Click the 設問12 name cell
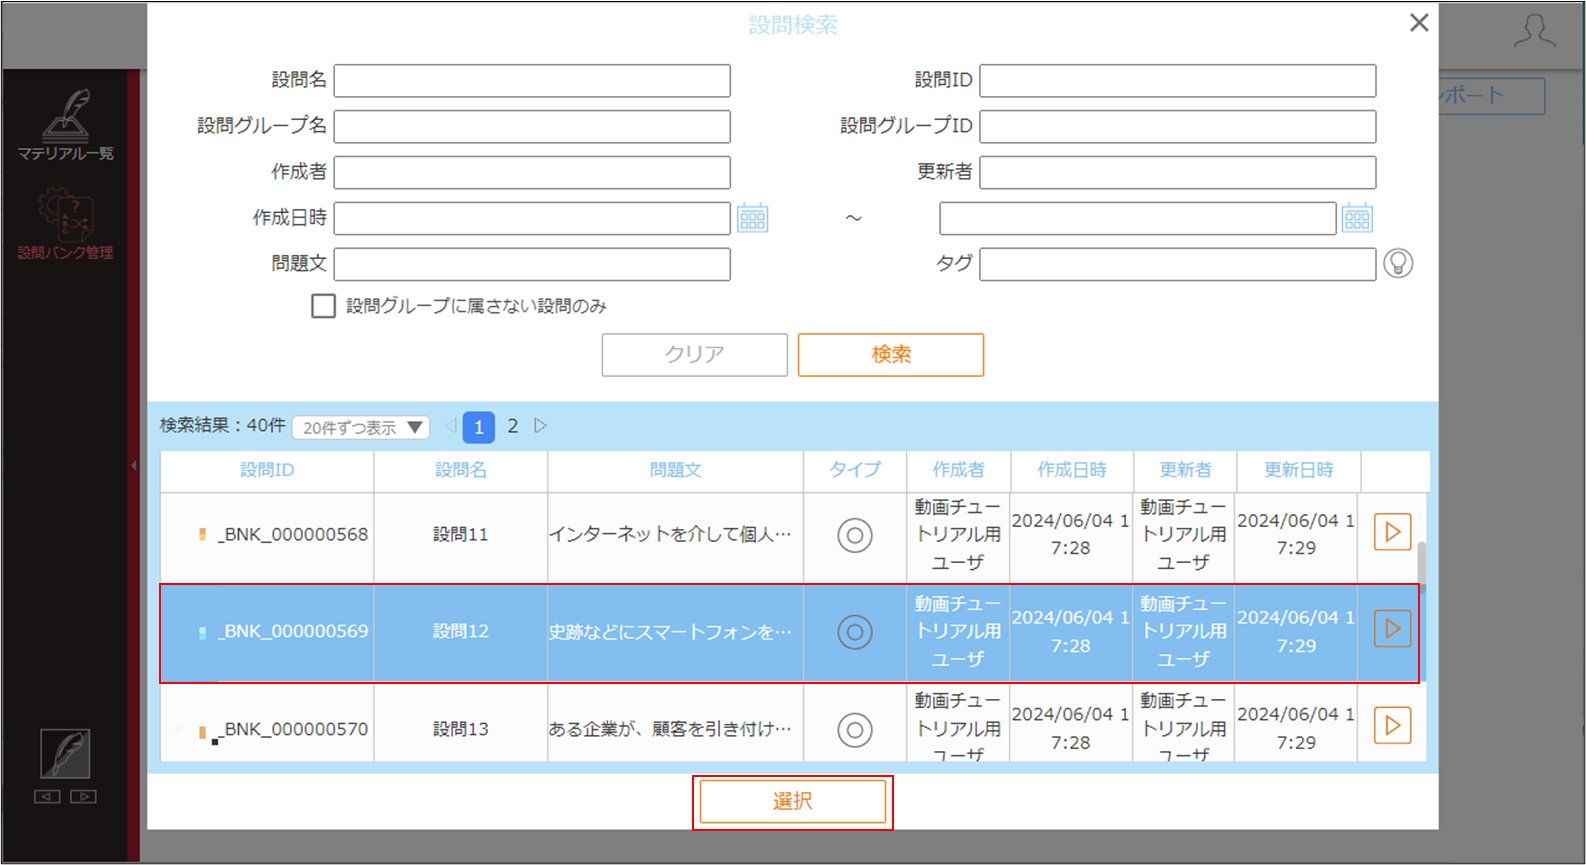Screen dimensions: 1586x865 (x=461, y=632)
